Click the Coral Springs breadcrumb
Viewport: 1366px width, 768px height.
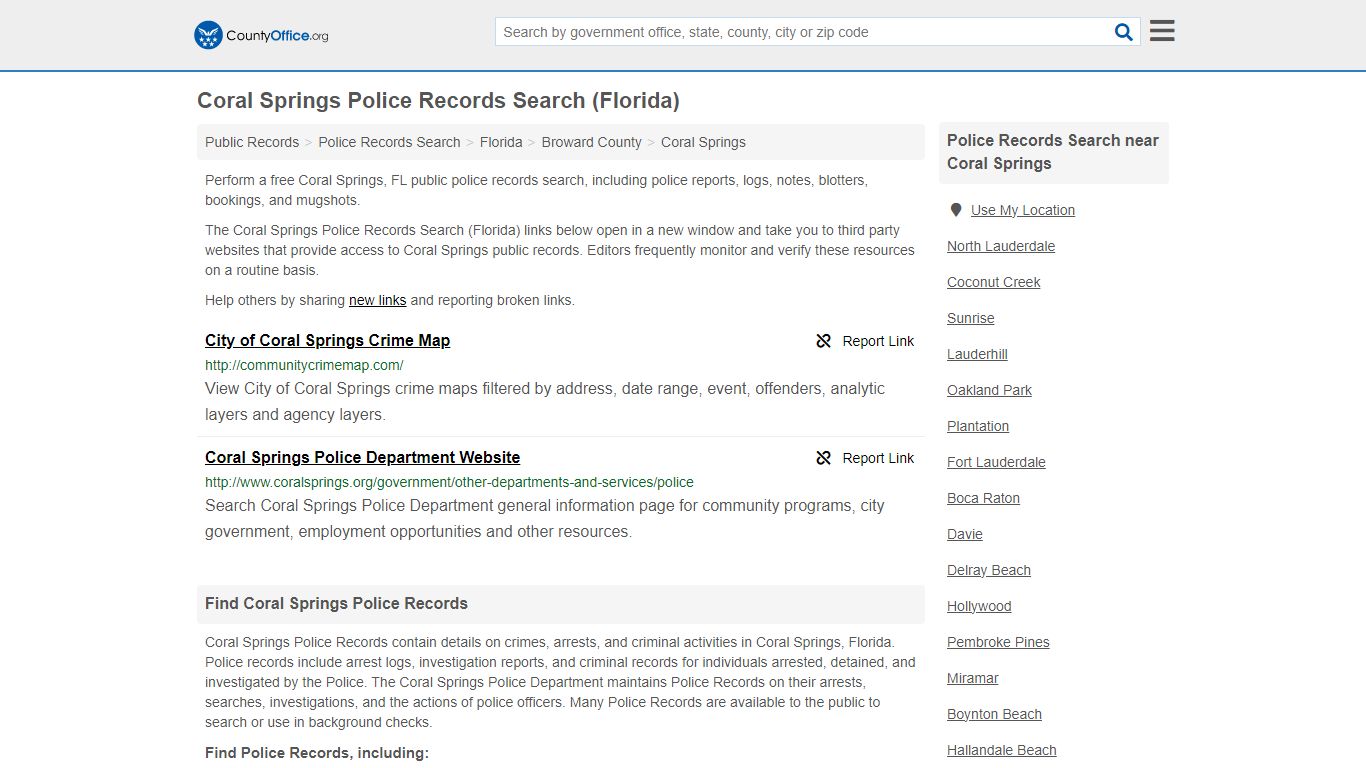point(703,142)
